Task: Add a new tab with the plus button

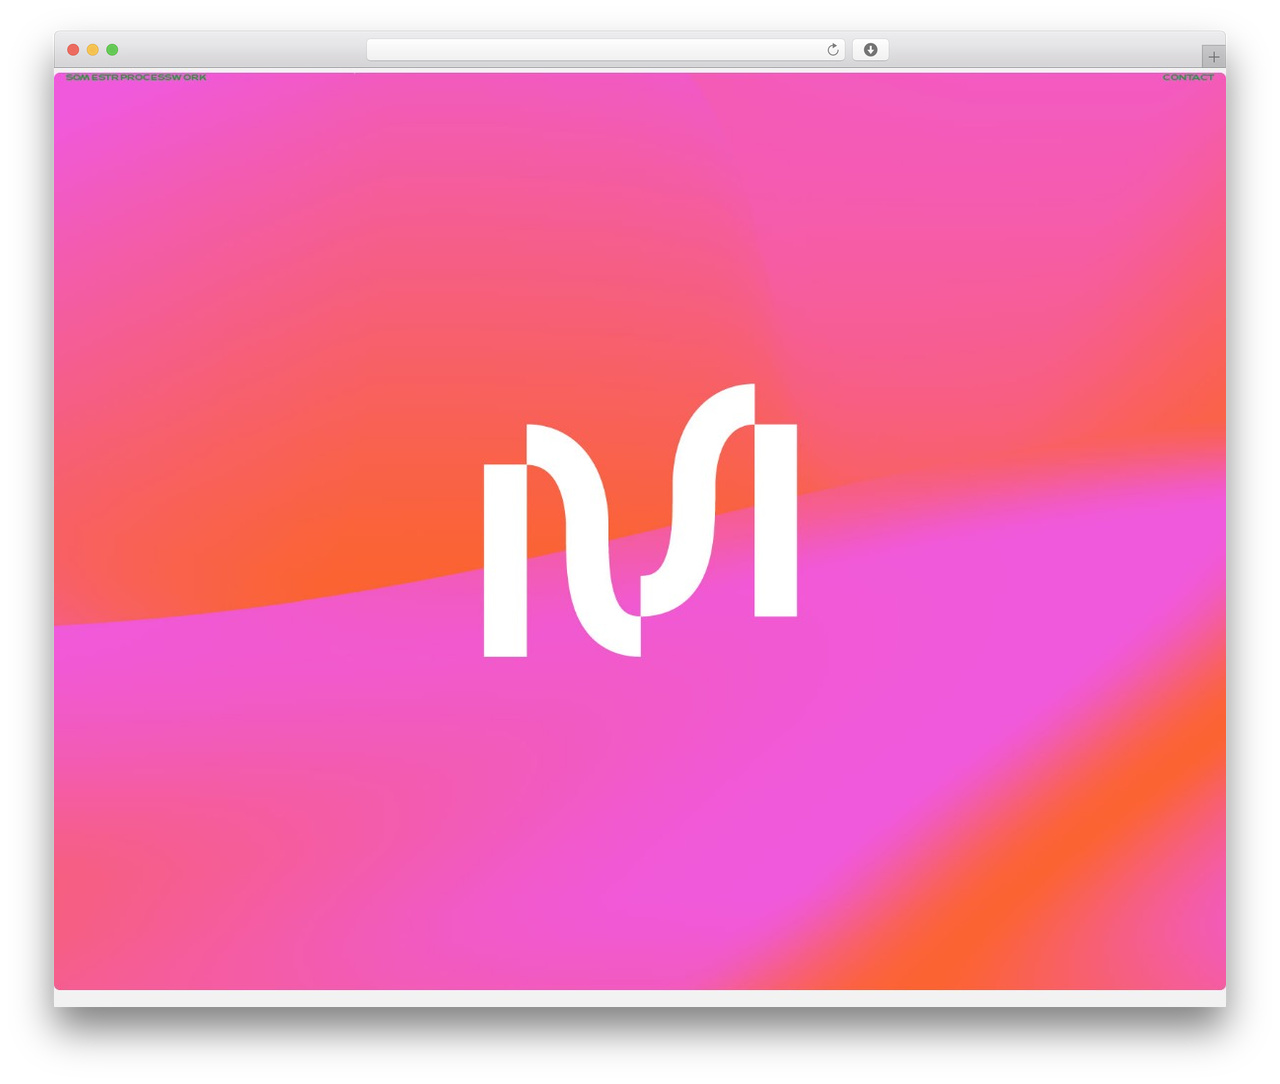Action: 1213,57
